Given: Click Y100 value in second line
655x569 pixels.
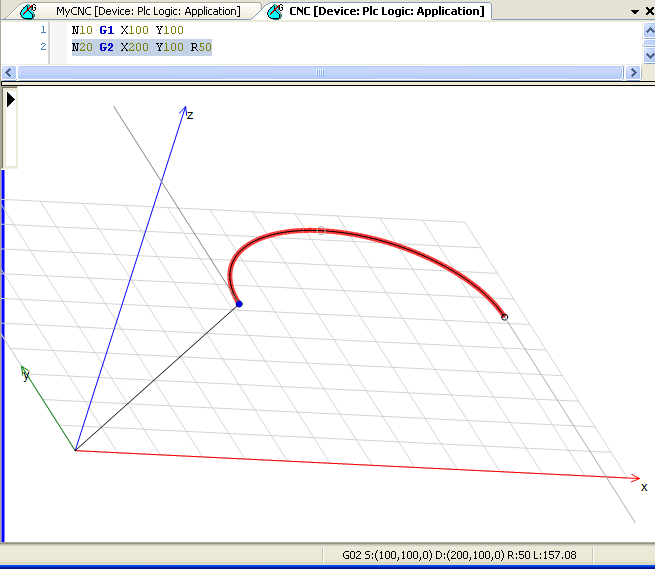Looking at the screenshot, I should pos(170,47).
